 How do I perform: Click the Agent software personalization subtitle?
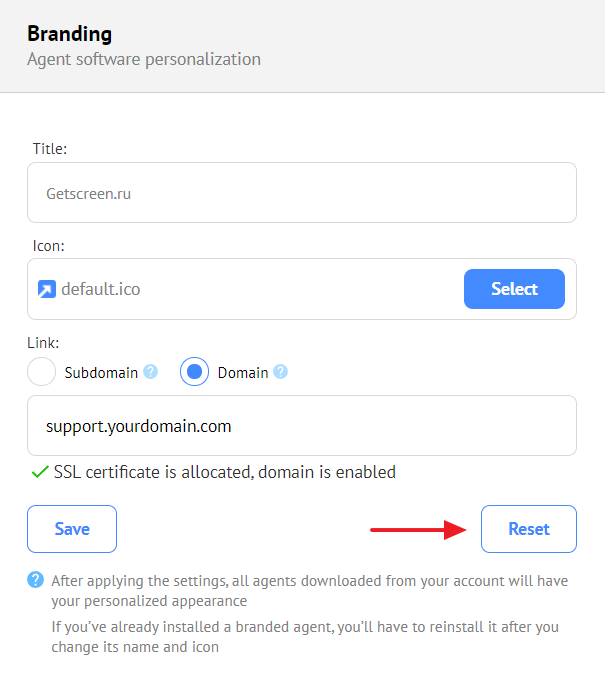click(x=144, y=60)
